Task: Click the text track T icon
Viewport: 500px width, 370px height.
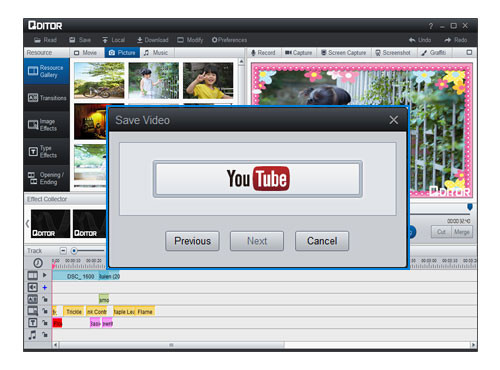Action: tap(33, 323)
